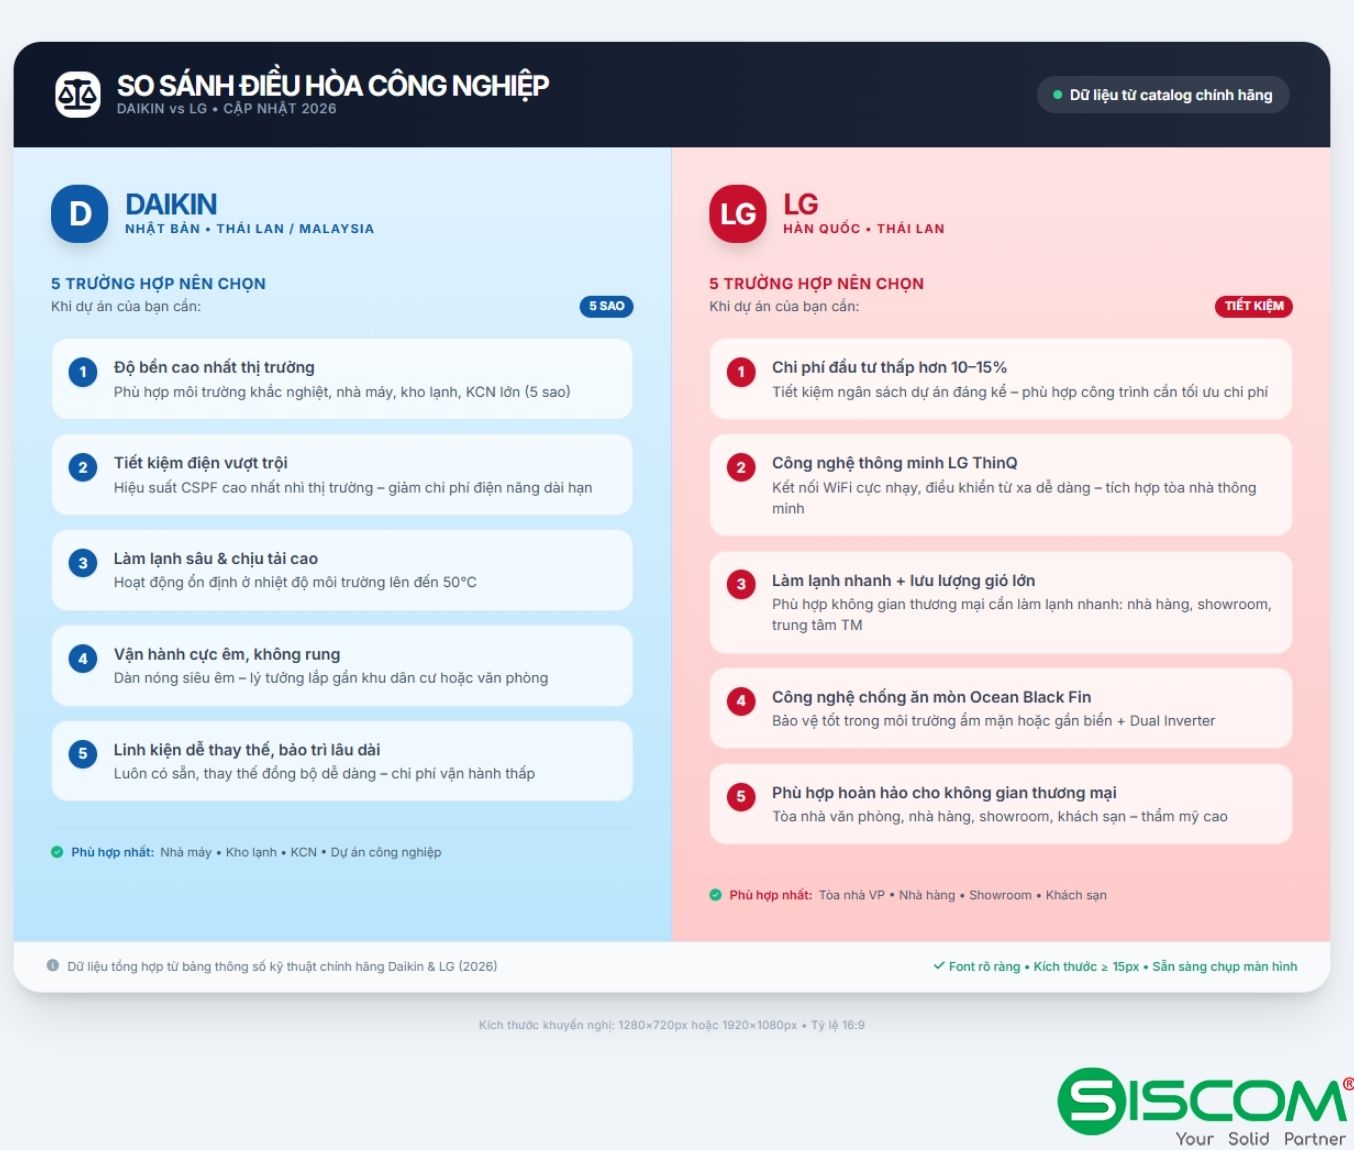Click green check icon before Daikin 'Phù hợp nhất'

click(57, 852)
